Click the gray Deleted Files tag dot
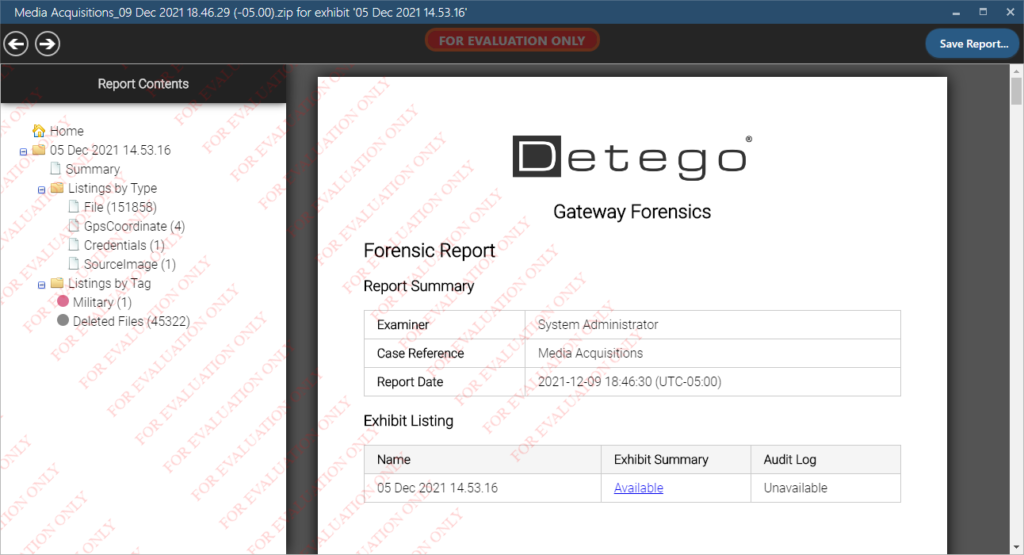1024x555 pixels. pos(63,320)
